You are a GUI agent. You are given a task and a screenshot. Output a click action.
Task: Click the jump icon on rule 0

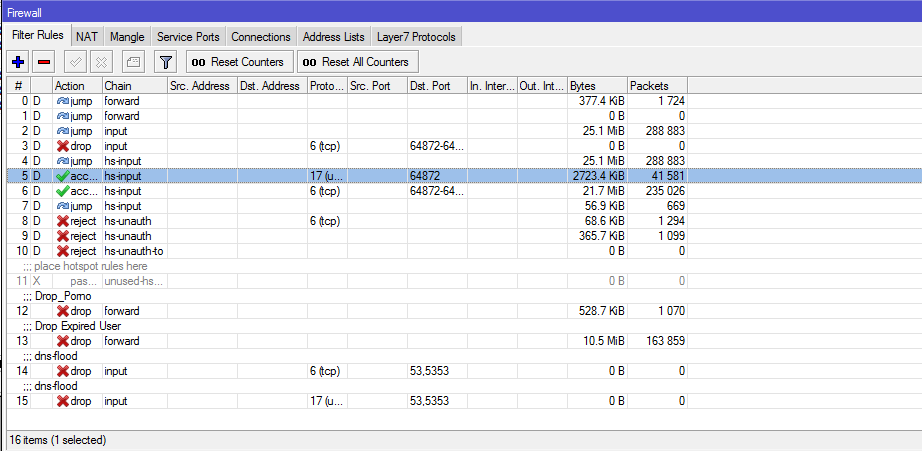pos(62,101)
